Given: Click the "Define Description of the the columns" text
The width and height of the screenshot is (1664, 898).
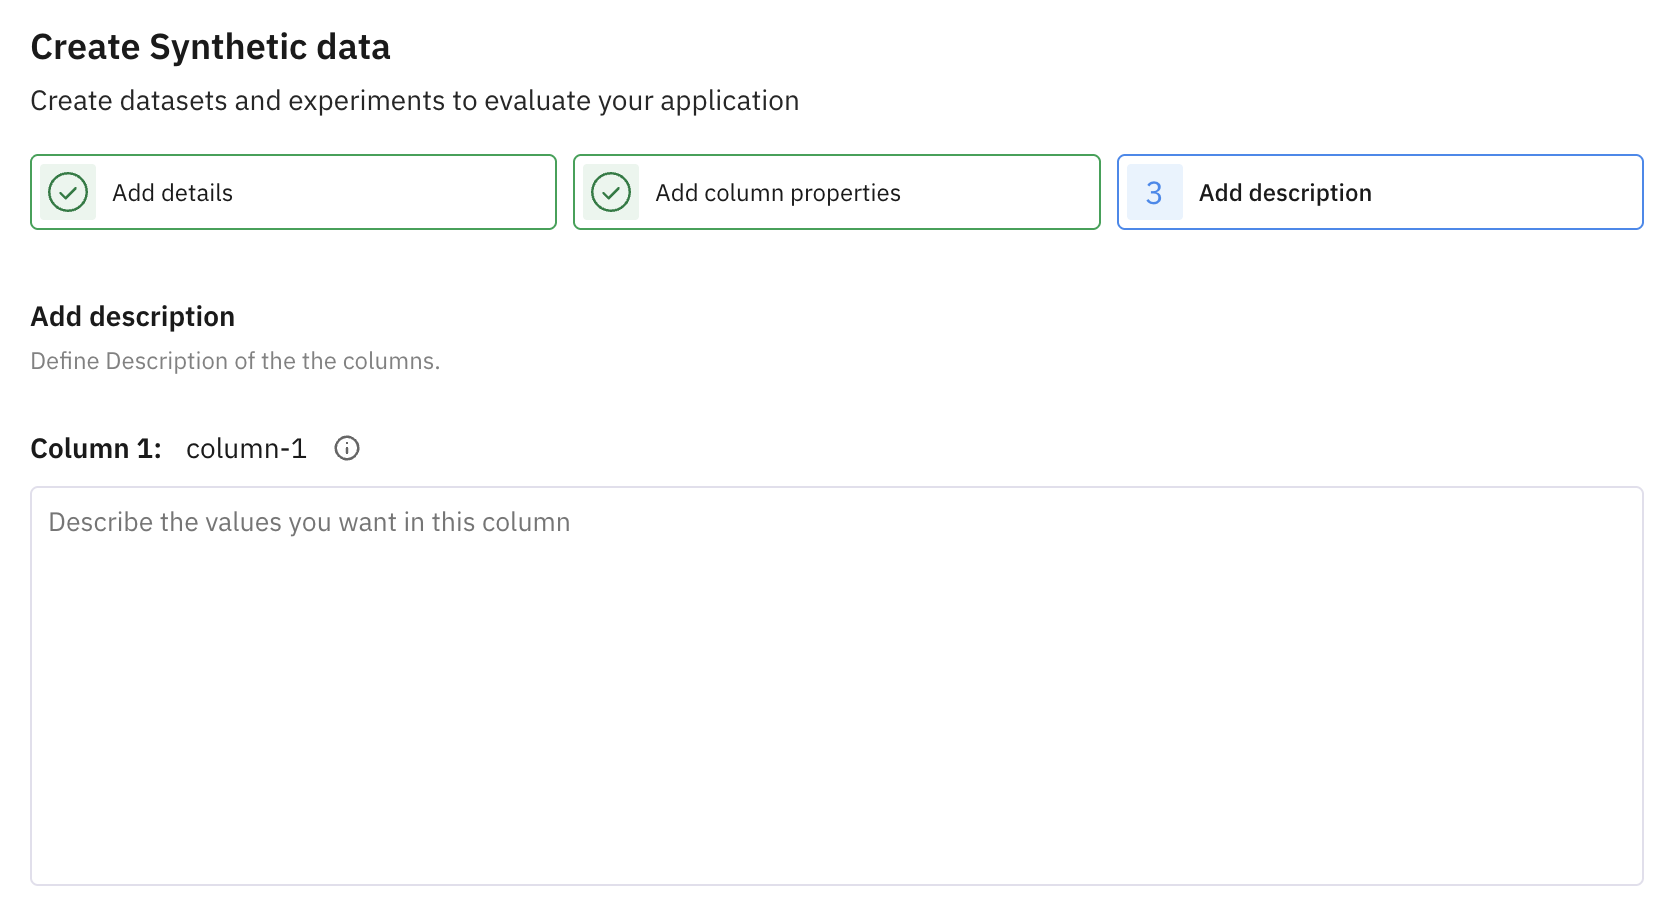Looking at the screenshot, I should pyautogui.click(x=235, y=361).
